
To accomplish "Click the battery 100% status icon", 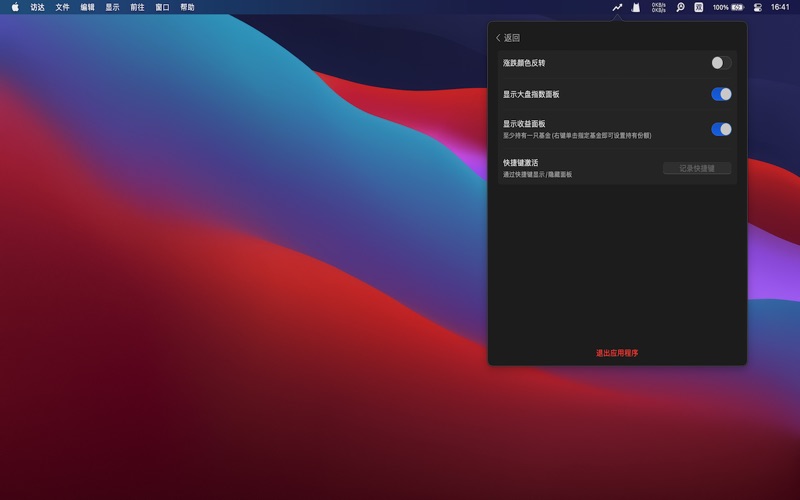I will click(x=729, y=7).
